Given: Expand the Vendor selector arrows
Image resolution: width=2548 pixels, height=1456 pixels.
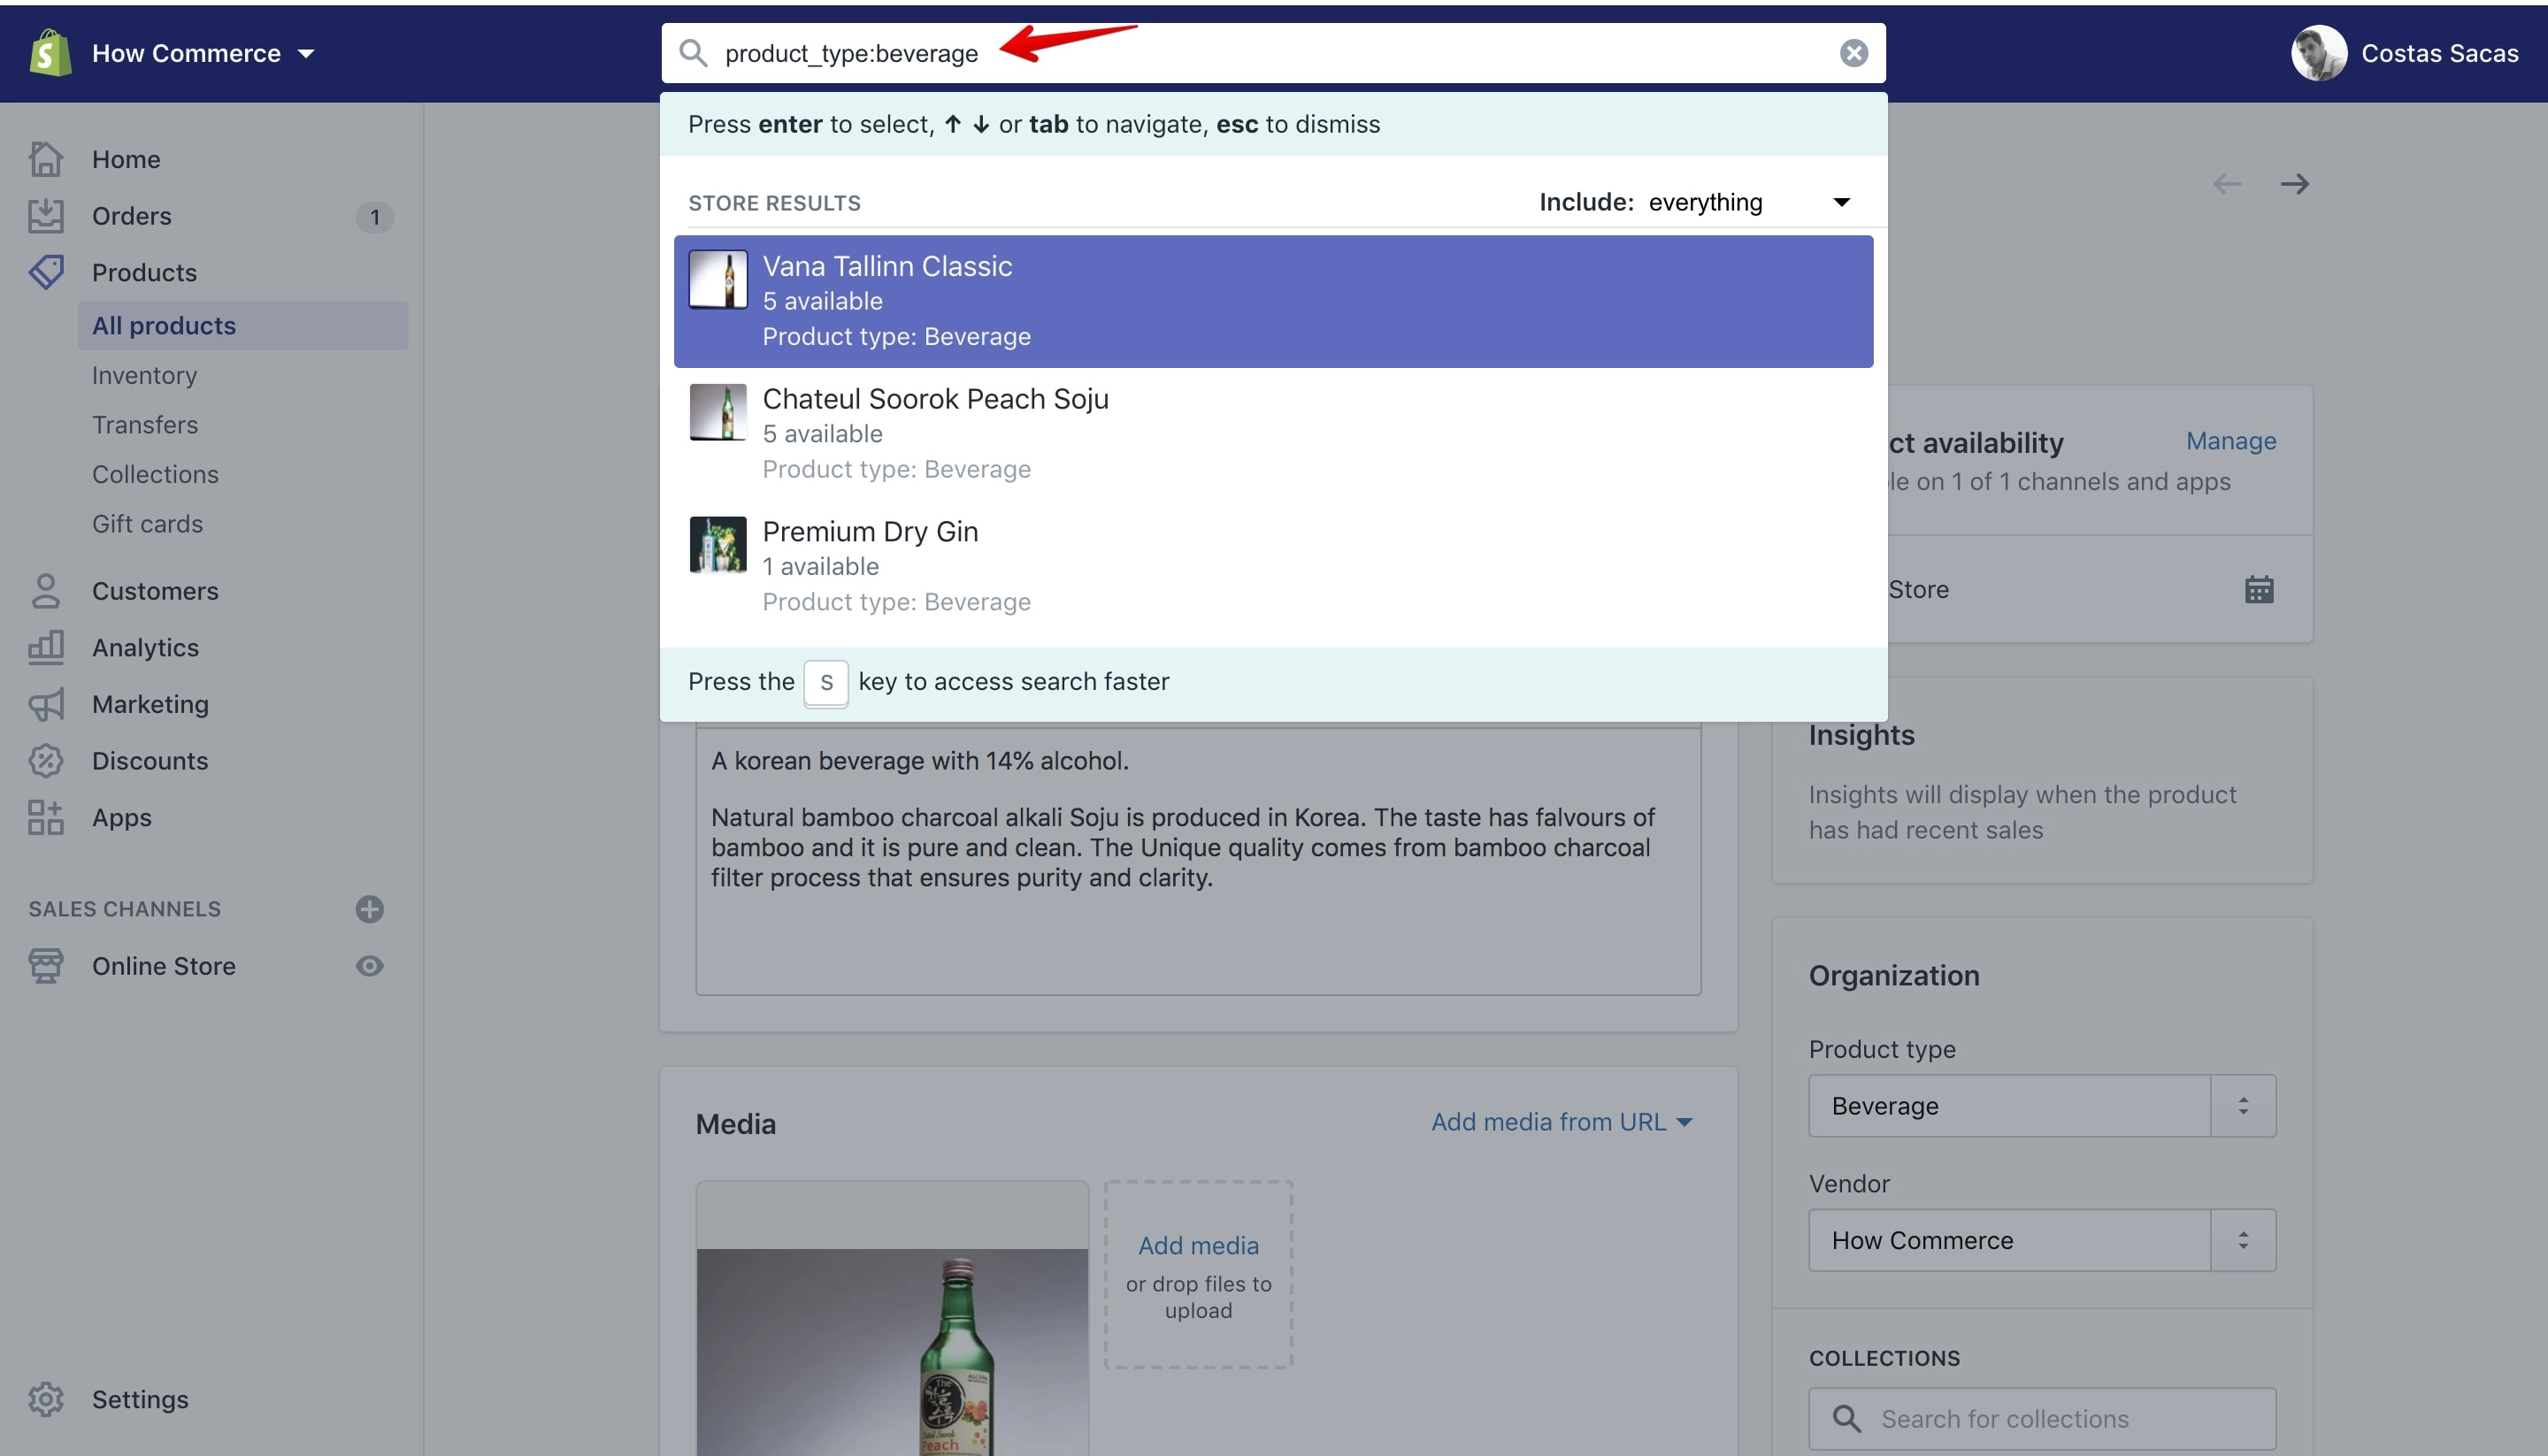Looking at the screenshot, I should coord(2243,1240).
